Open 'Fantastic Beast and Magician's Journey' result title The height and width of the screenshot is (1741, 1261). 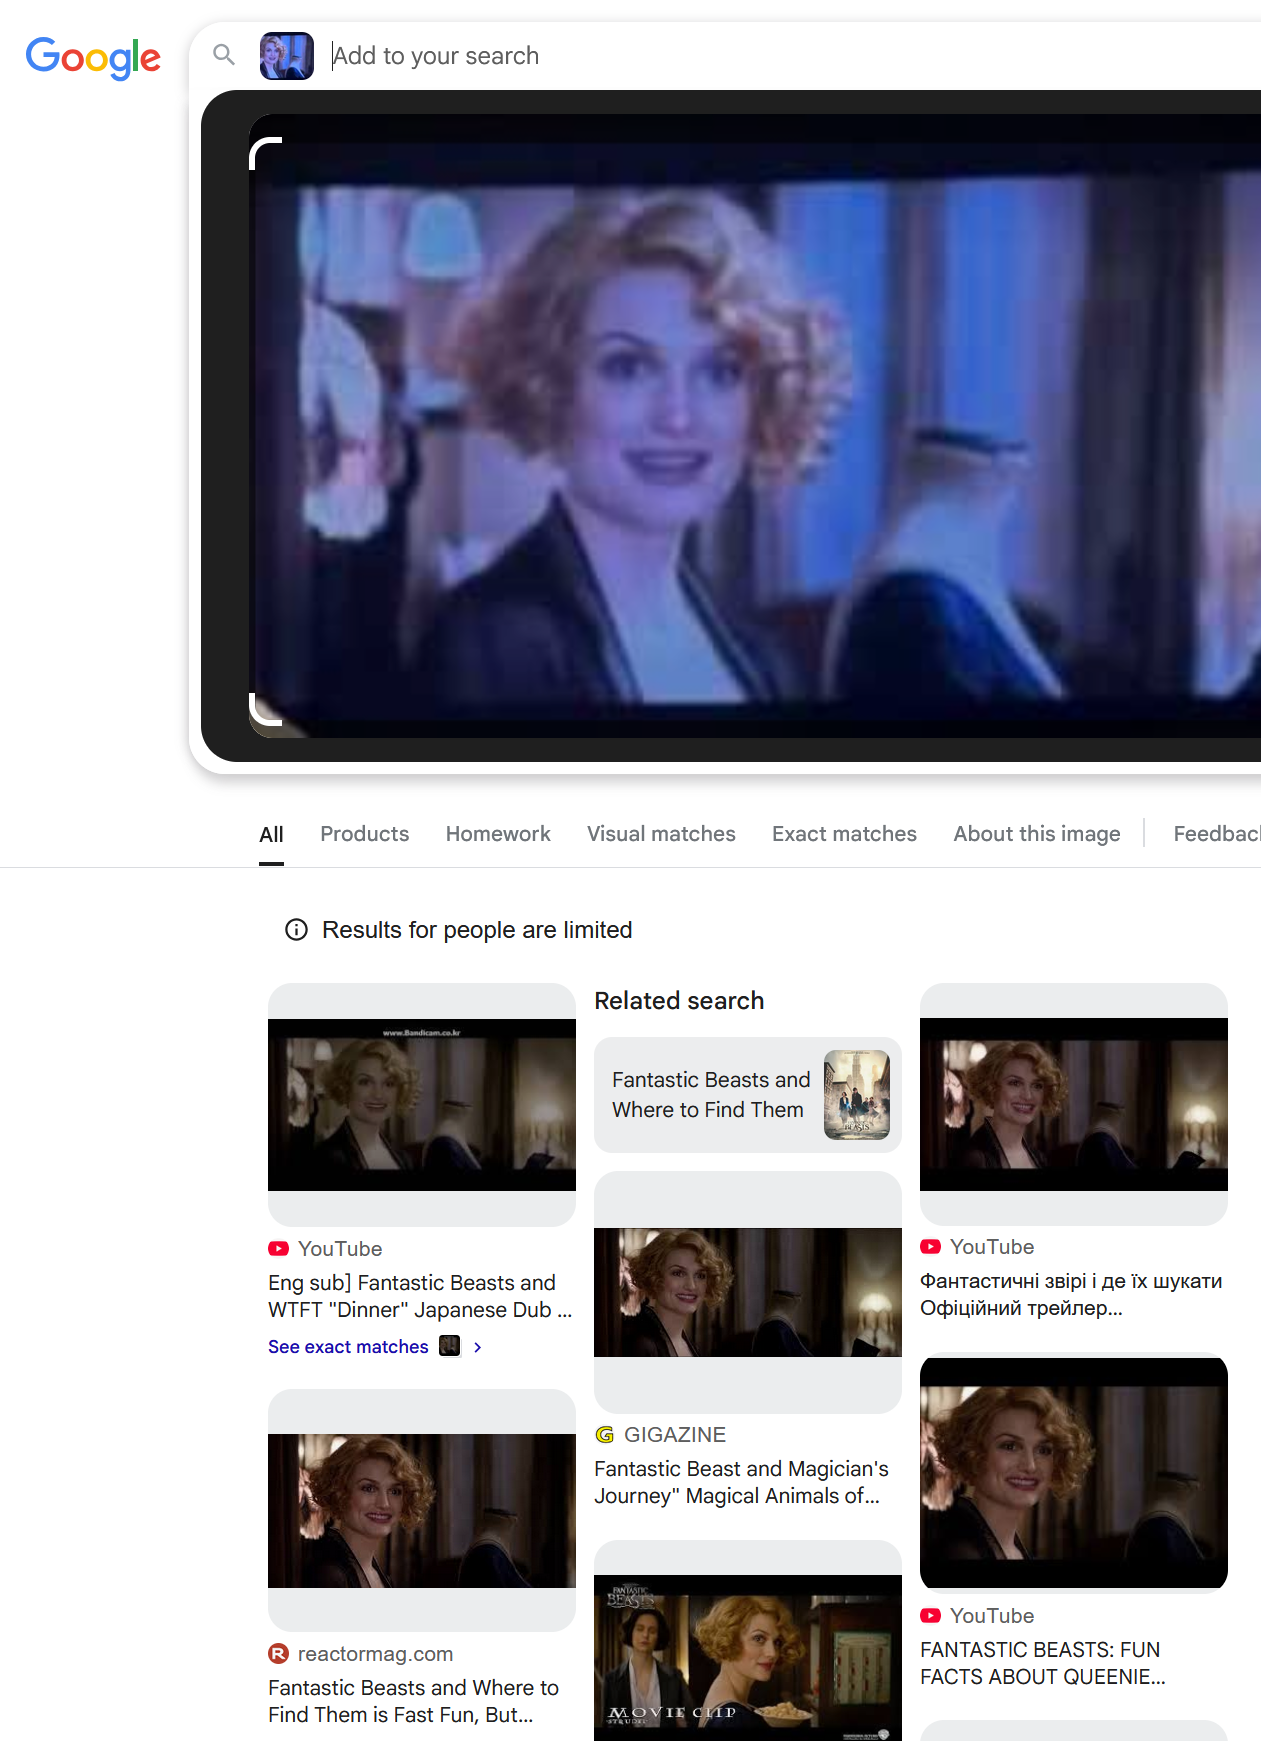741,1482
